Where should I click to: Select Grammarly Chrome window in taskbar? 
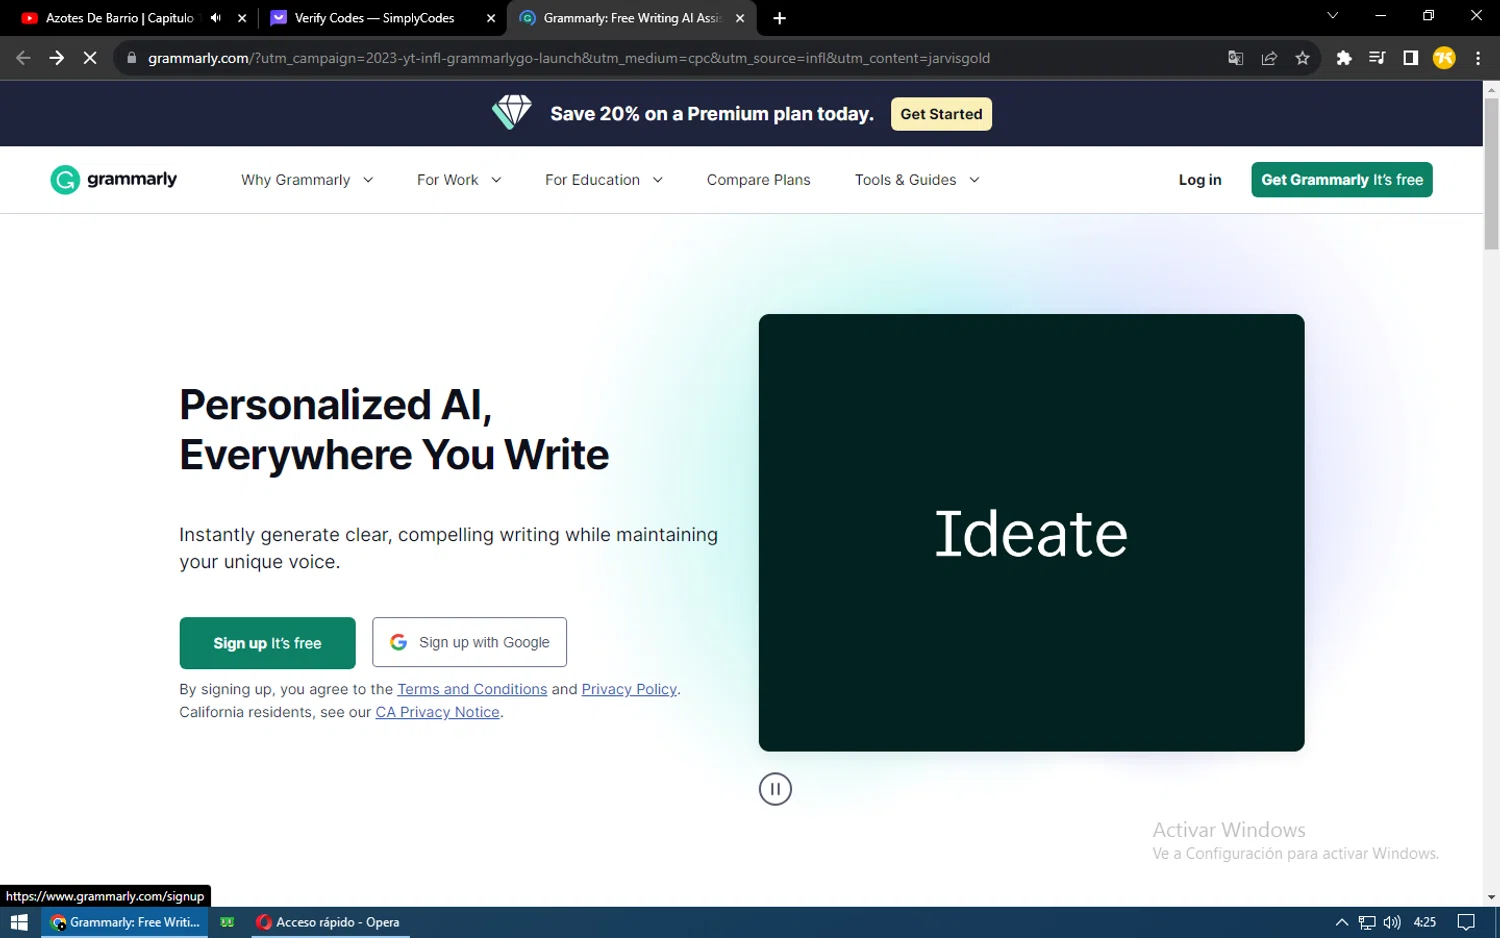[x=125, y=922]
